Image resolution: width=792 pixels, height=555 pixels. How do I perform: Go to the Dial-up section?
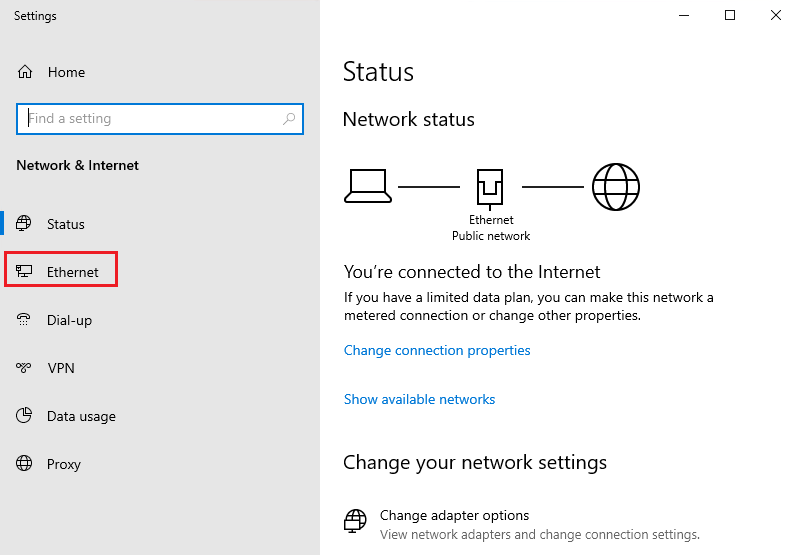click(69, 320)
